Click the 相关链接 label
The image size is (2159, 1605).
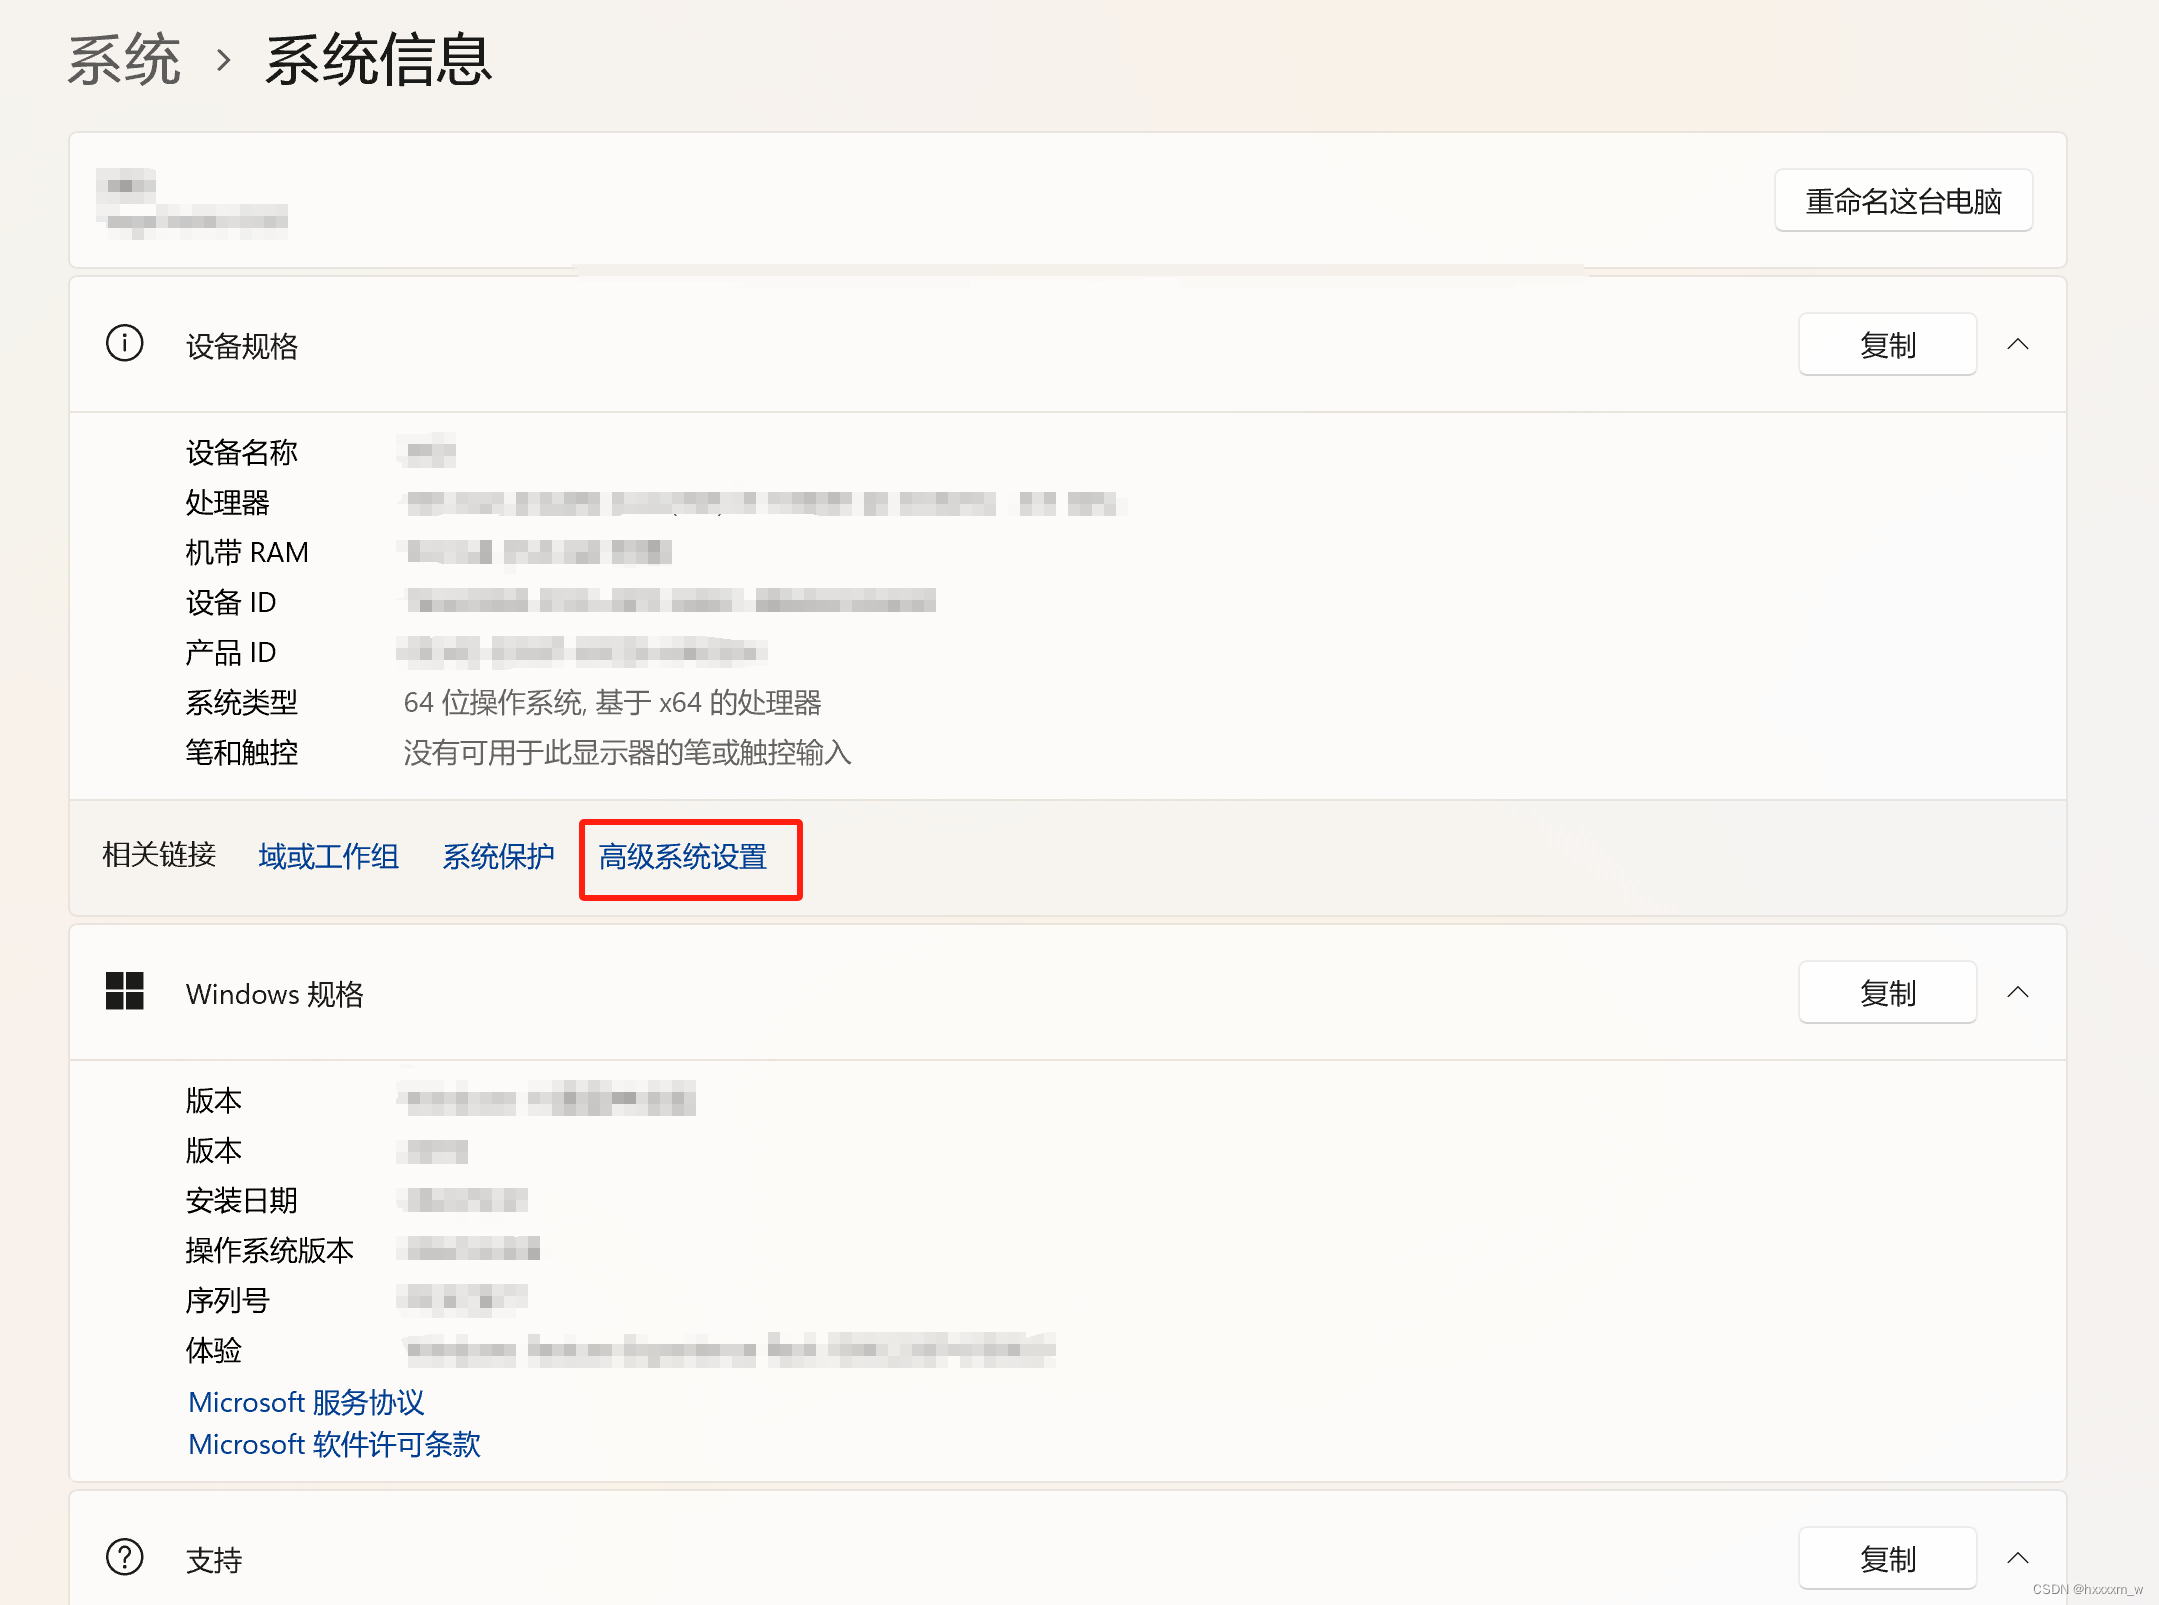[x=159, y=855]
